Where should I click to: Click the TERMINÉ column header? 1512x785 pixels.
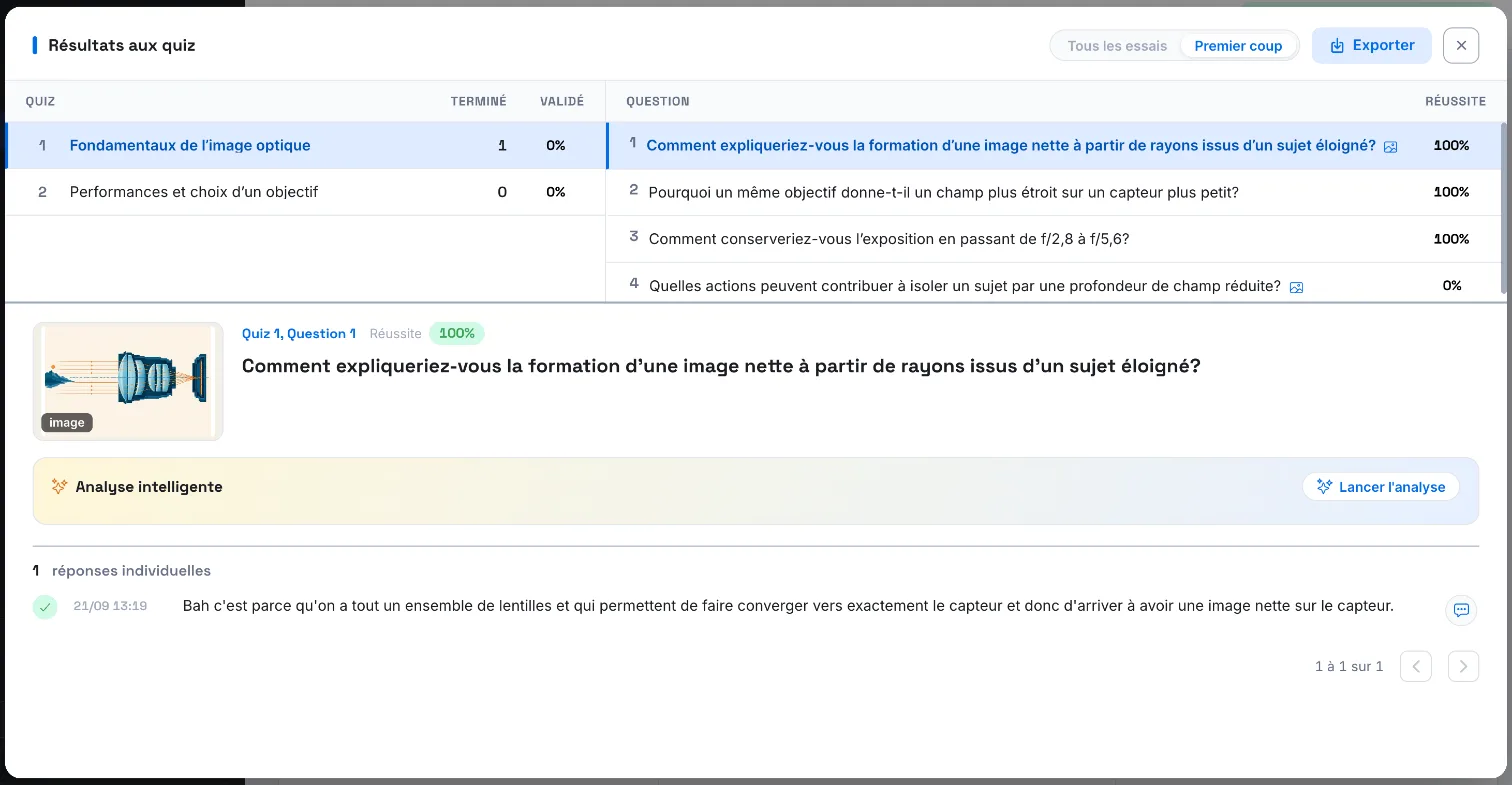point(478,101)
